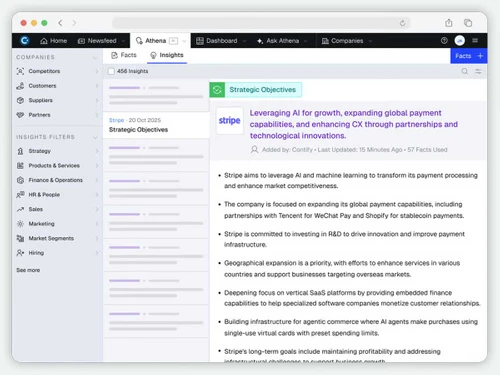500x375 pixels.
Task: Select the Stripe Strategic Objectives insight card
Action: 156,125
